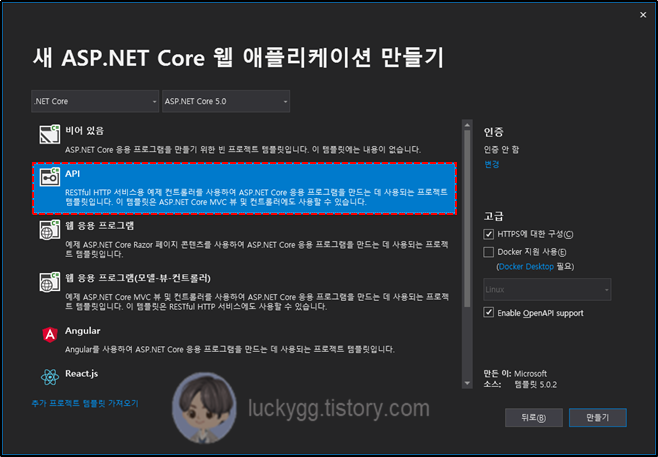Click the 만든 이: Microsoft text
Image resolution: width=658 pixels, height=457 pixels.
[515, 373]
